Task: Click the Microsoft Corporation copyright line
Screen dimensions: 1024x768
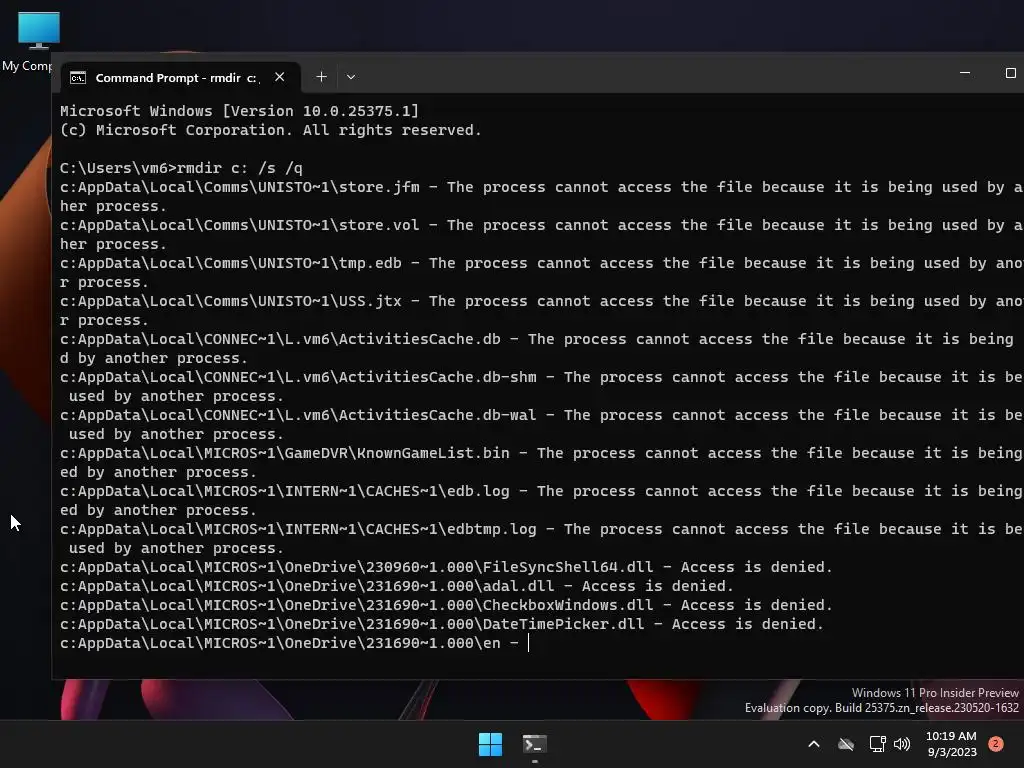Action: click(x=271, y=130)
